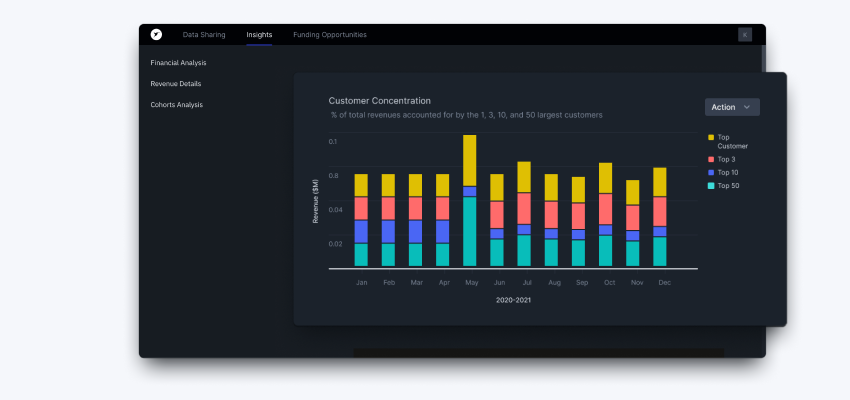Click the tall May bar's teal segment
The width and height of the screenshot is (850, 400).
pos(470,230)
